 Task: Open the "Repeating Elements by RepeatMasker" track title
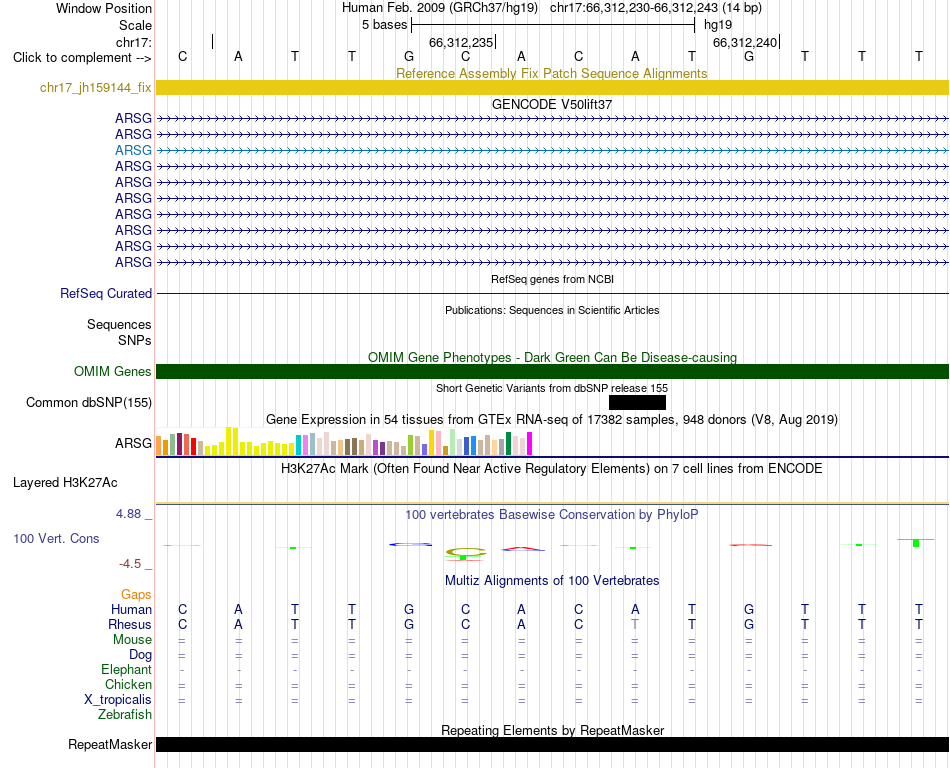pos(552,730)
